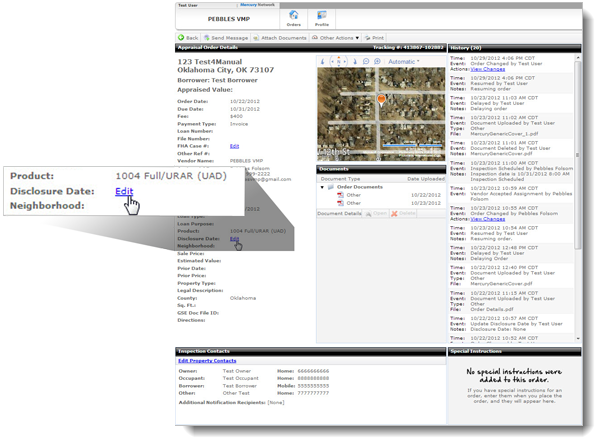
Task: Click Attach Documents in the toolbar
Action: tap(280, 38)
